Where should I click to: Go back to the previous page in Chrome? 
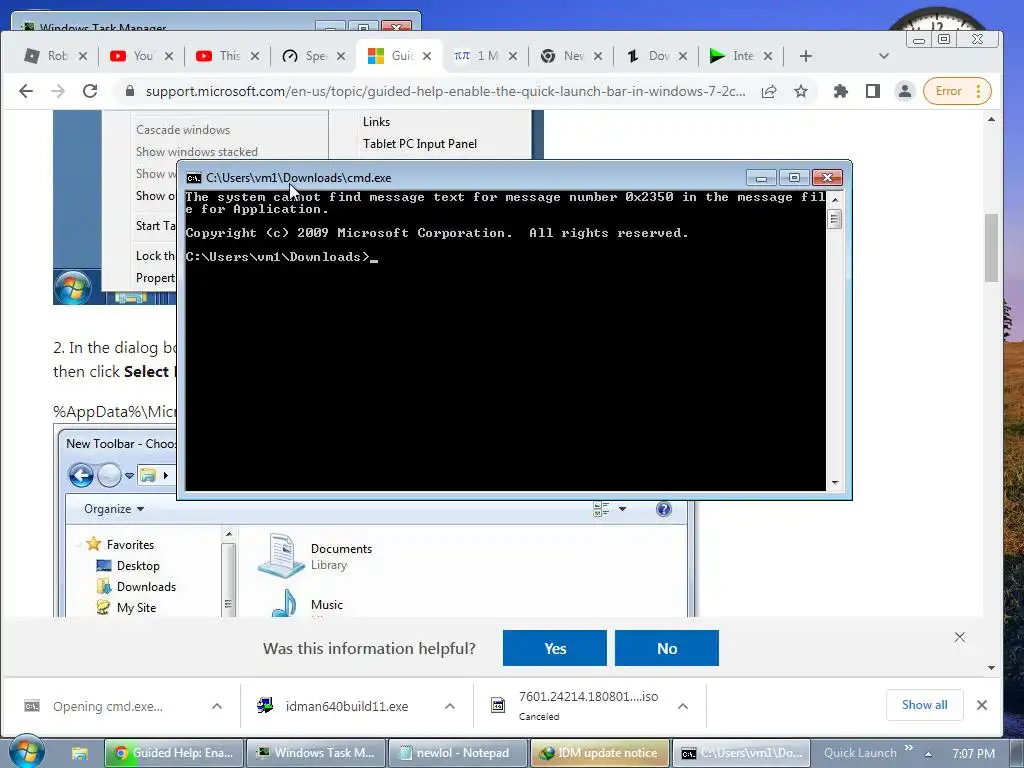pos(26,91)
